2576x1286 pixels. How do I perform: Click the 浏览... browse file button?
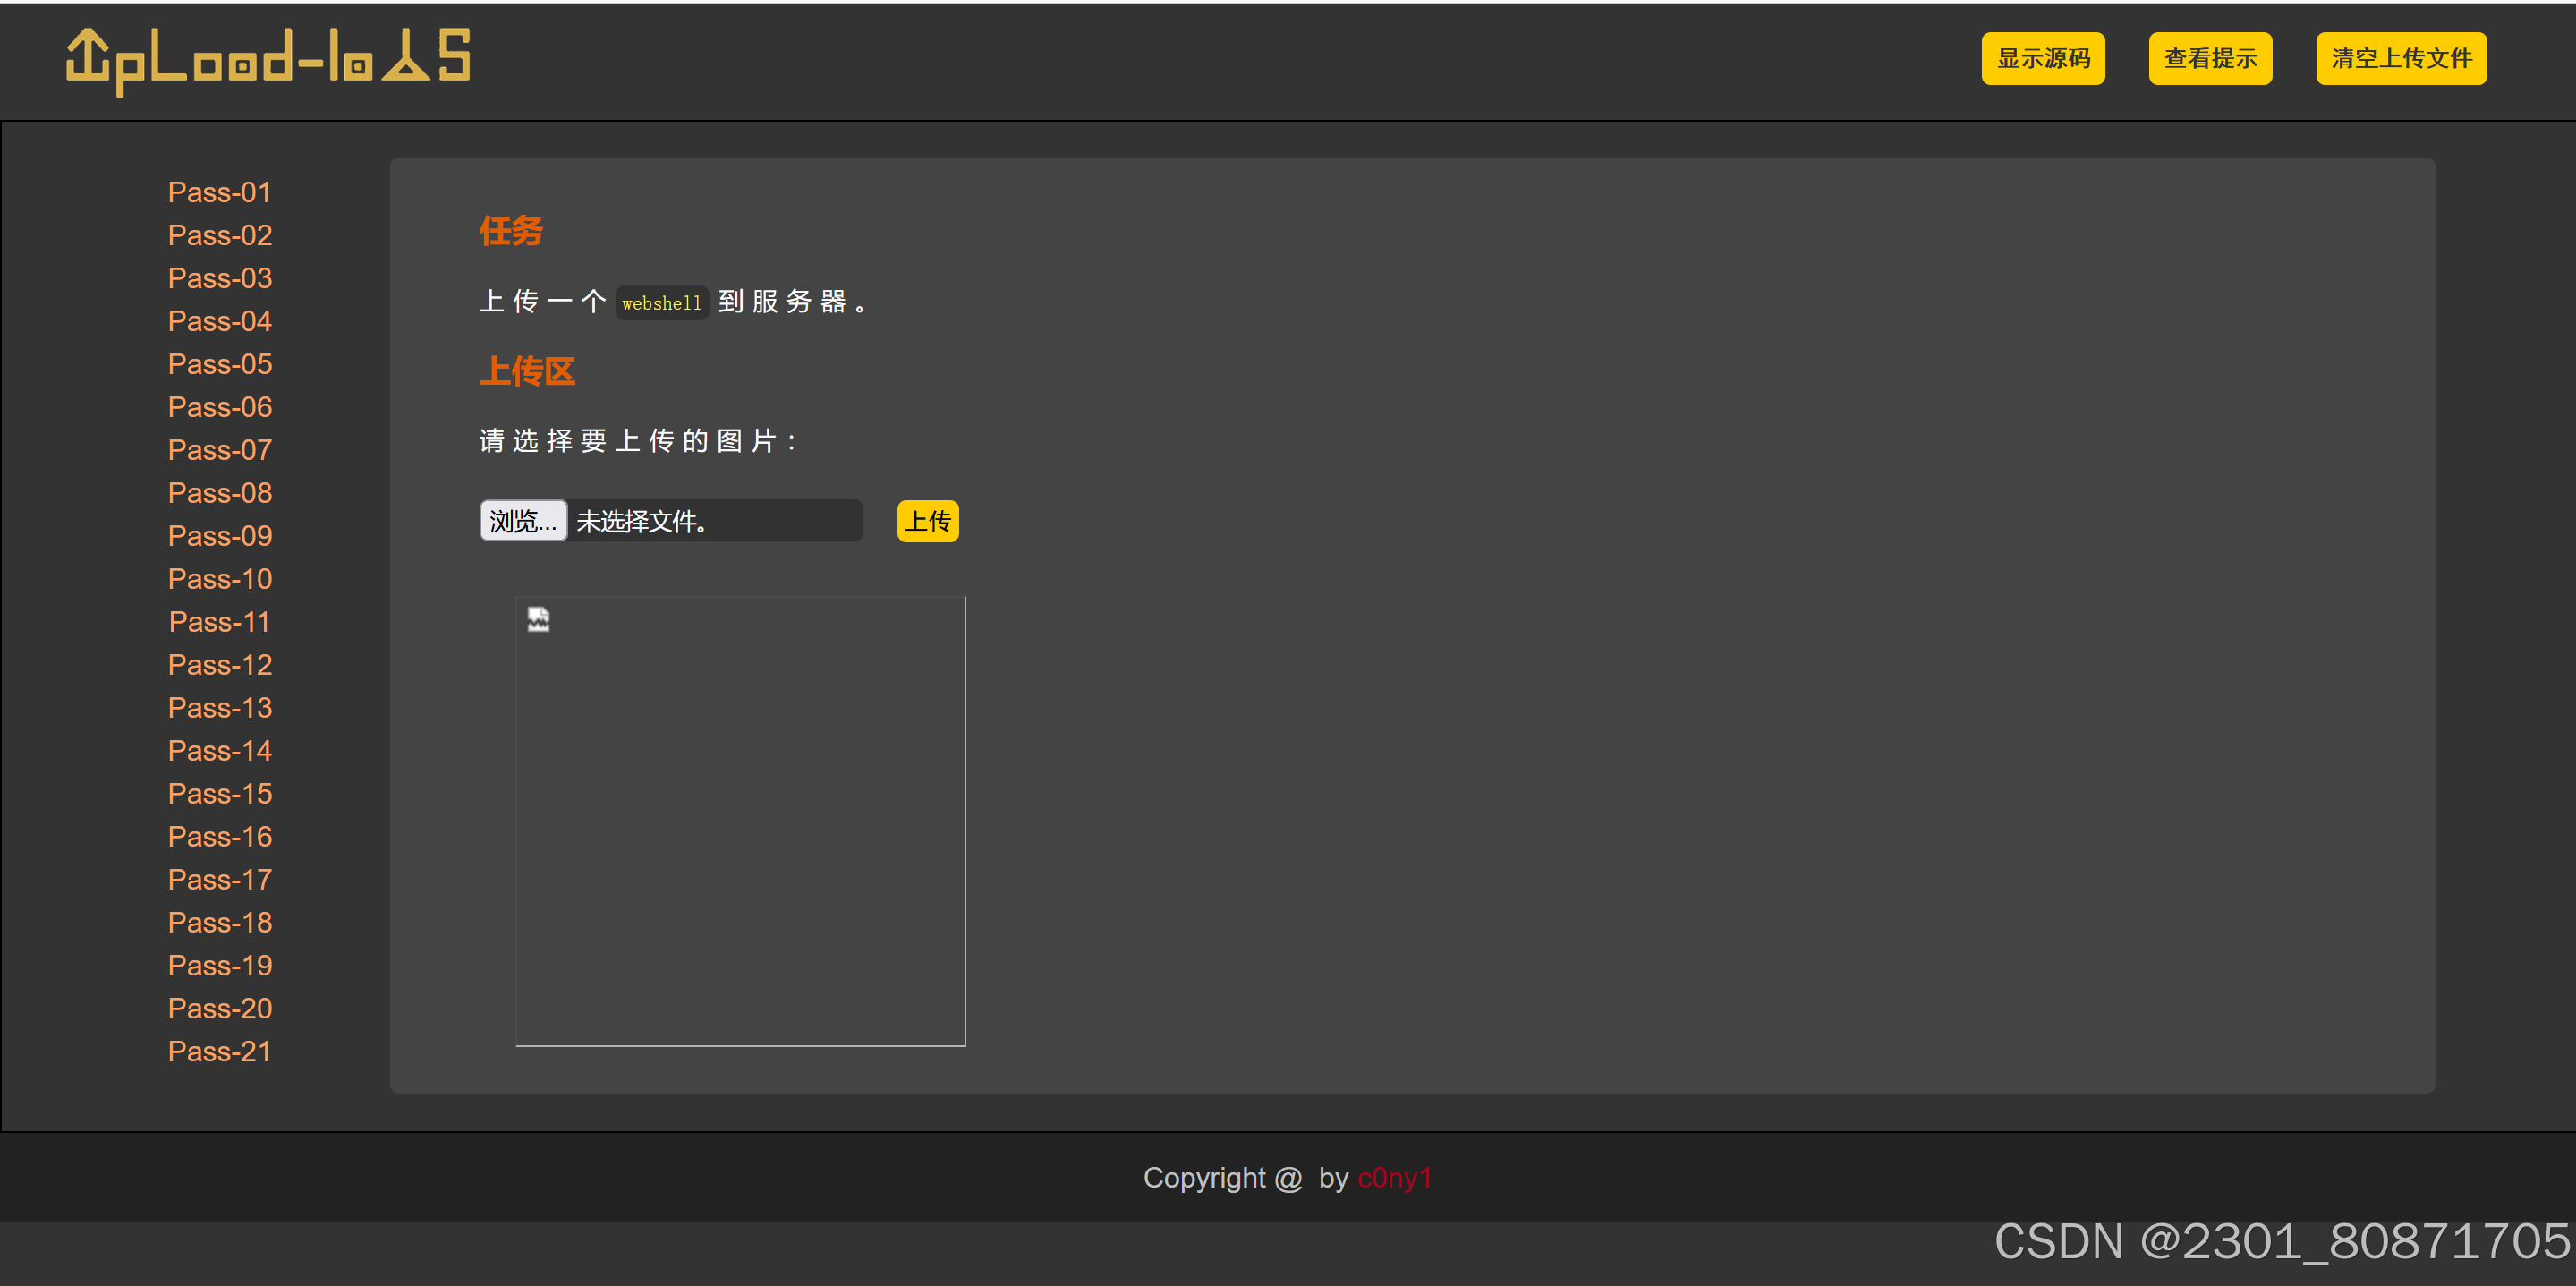523,521
